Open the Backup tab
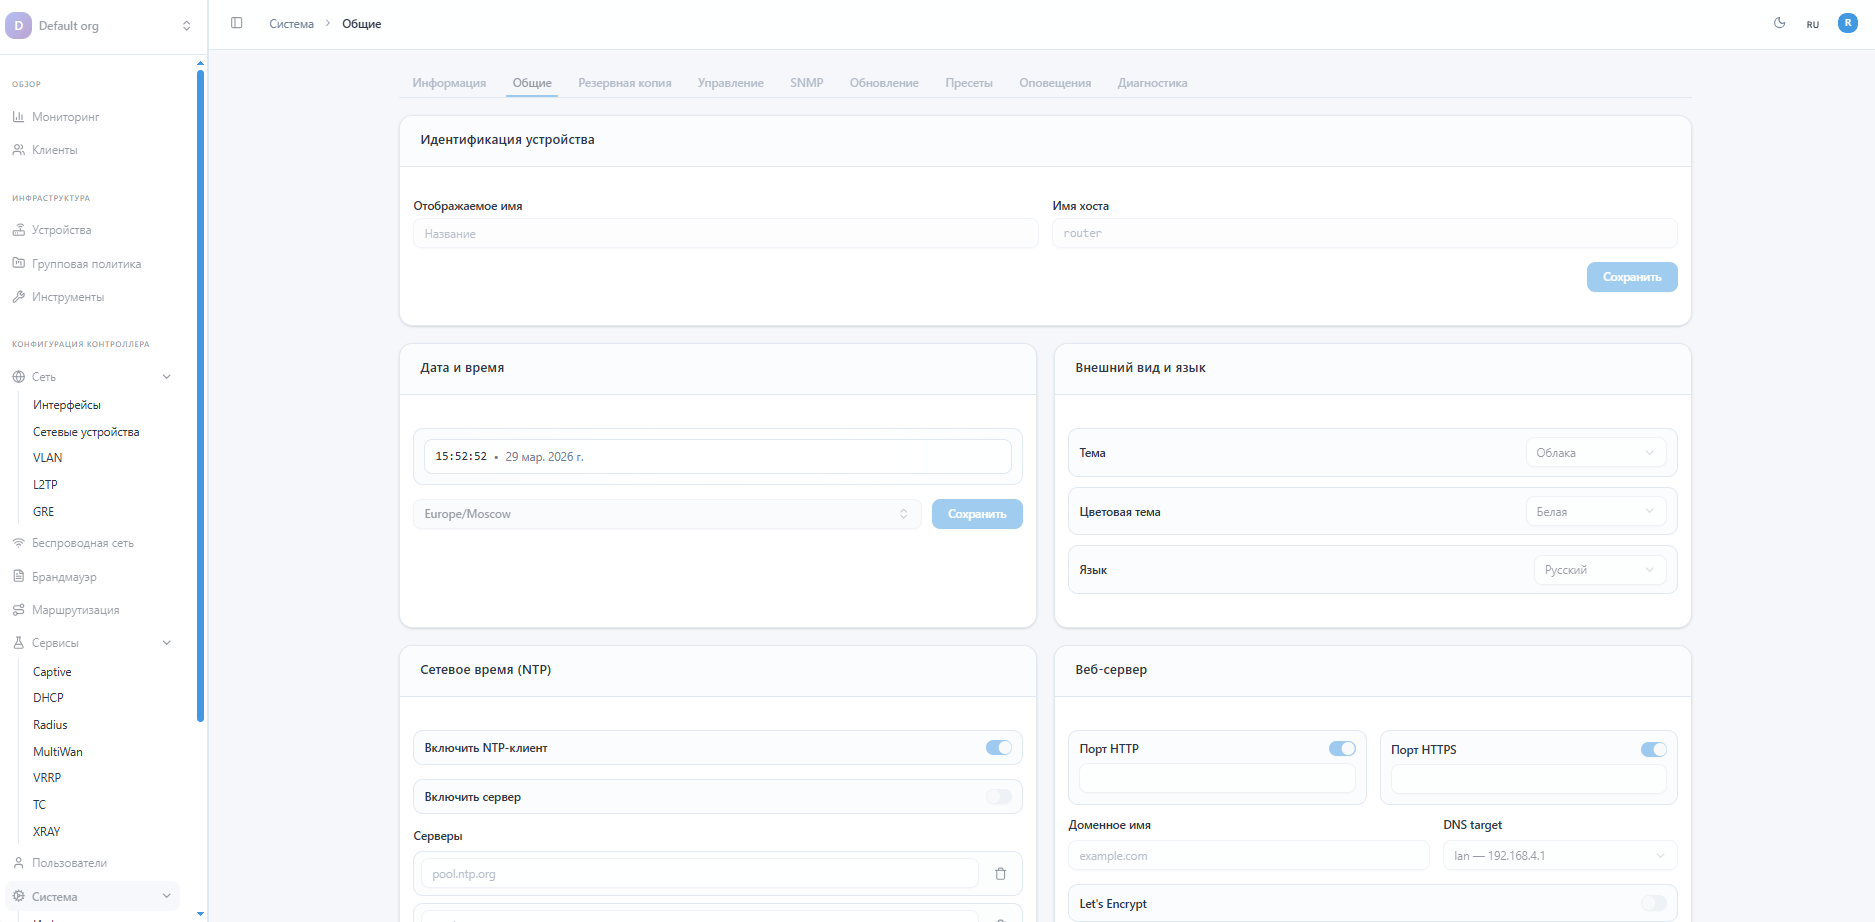 coord(624,83)
